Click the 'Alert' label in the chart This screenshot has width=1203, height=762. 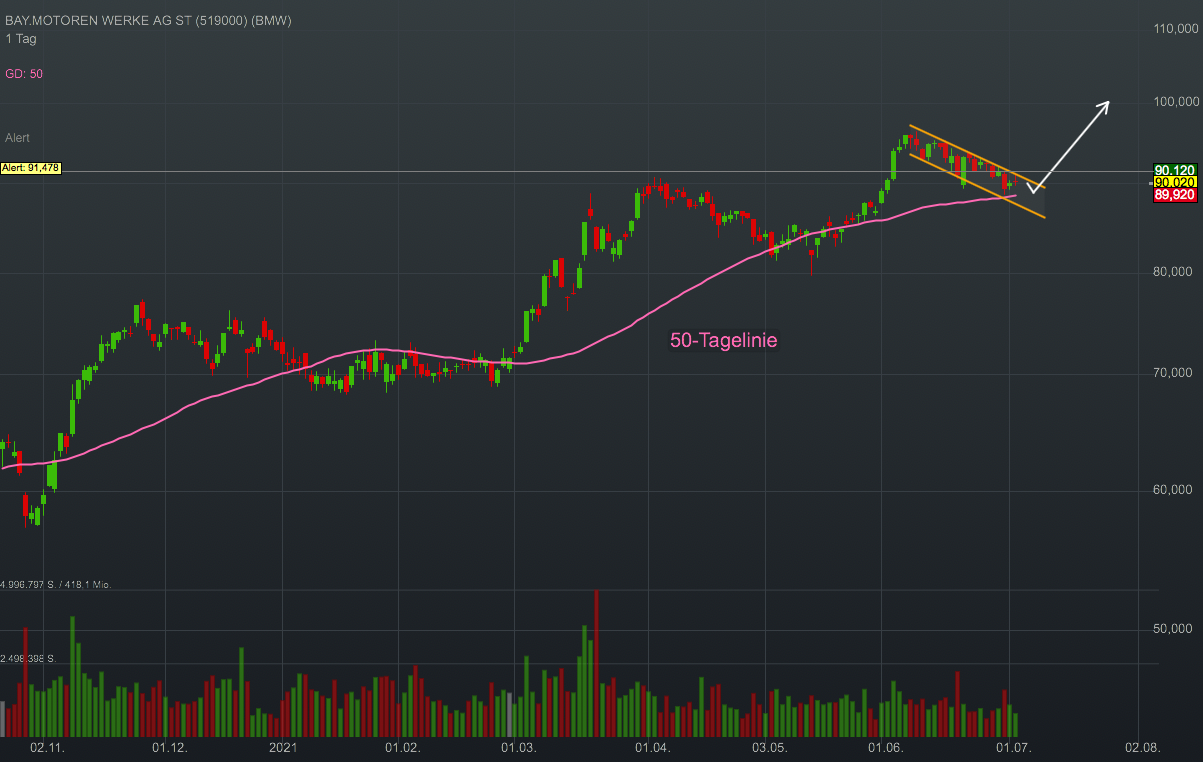coord(18,138)
